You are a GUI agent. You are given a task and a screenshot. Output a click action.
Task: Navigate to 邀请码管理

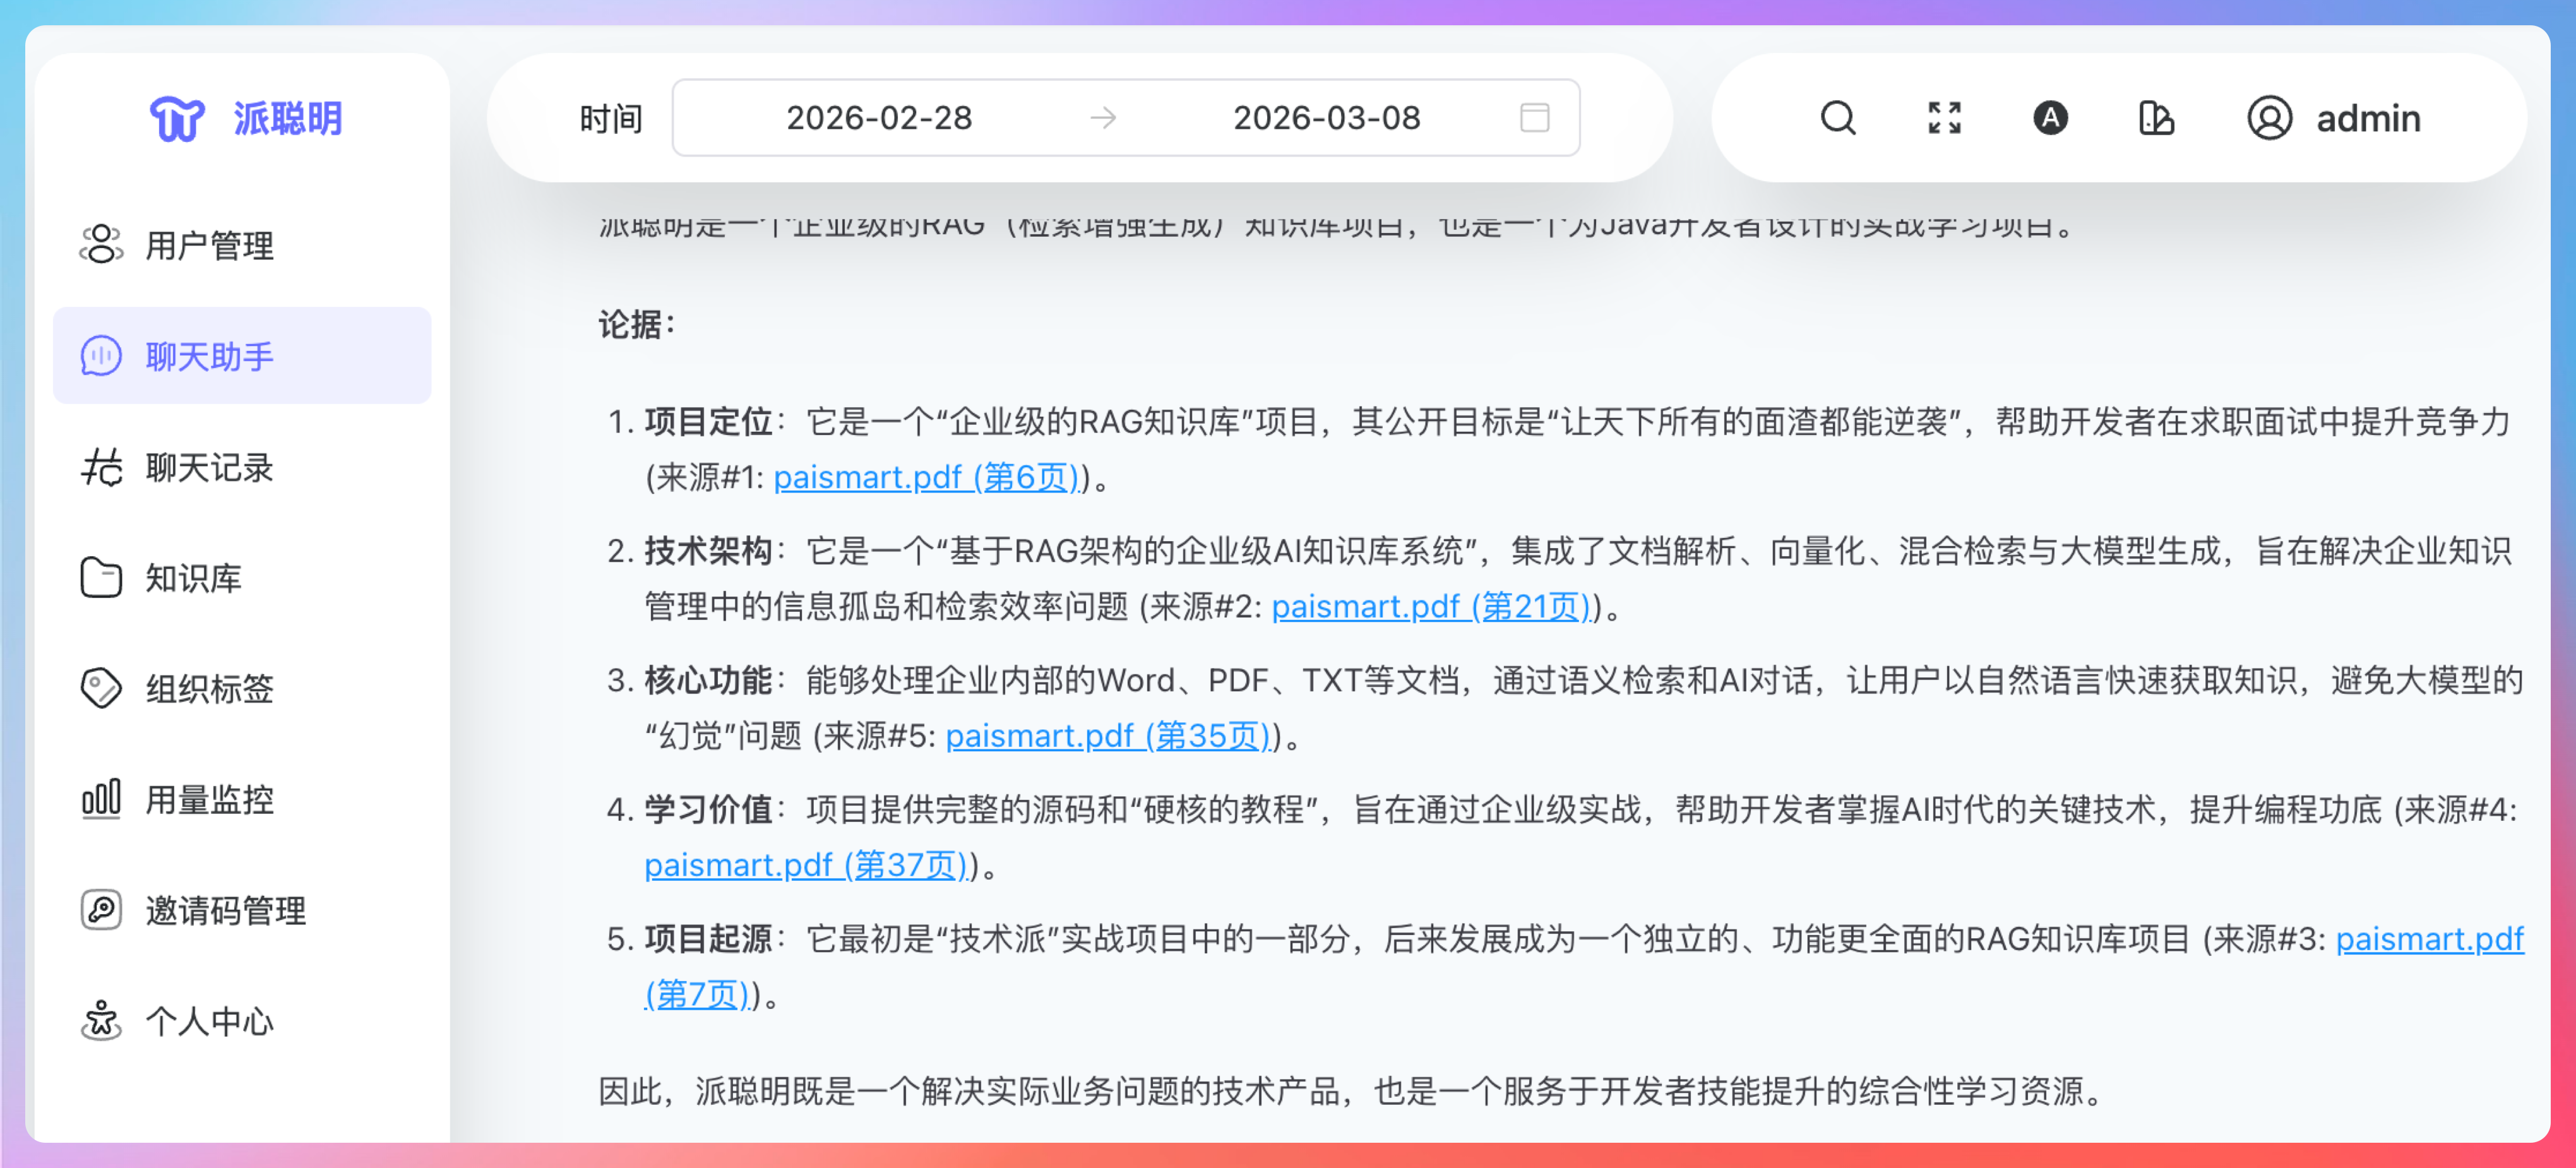(x=225, y=910)
